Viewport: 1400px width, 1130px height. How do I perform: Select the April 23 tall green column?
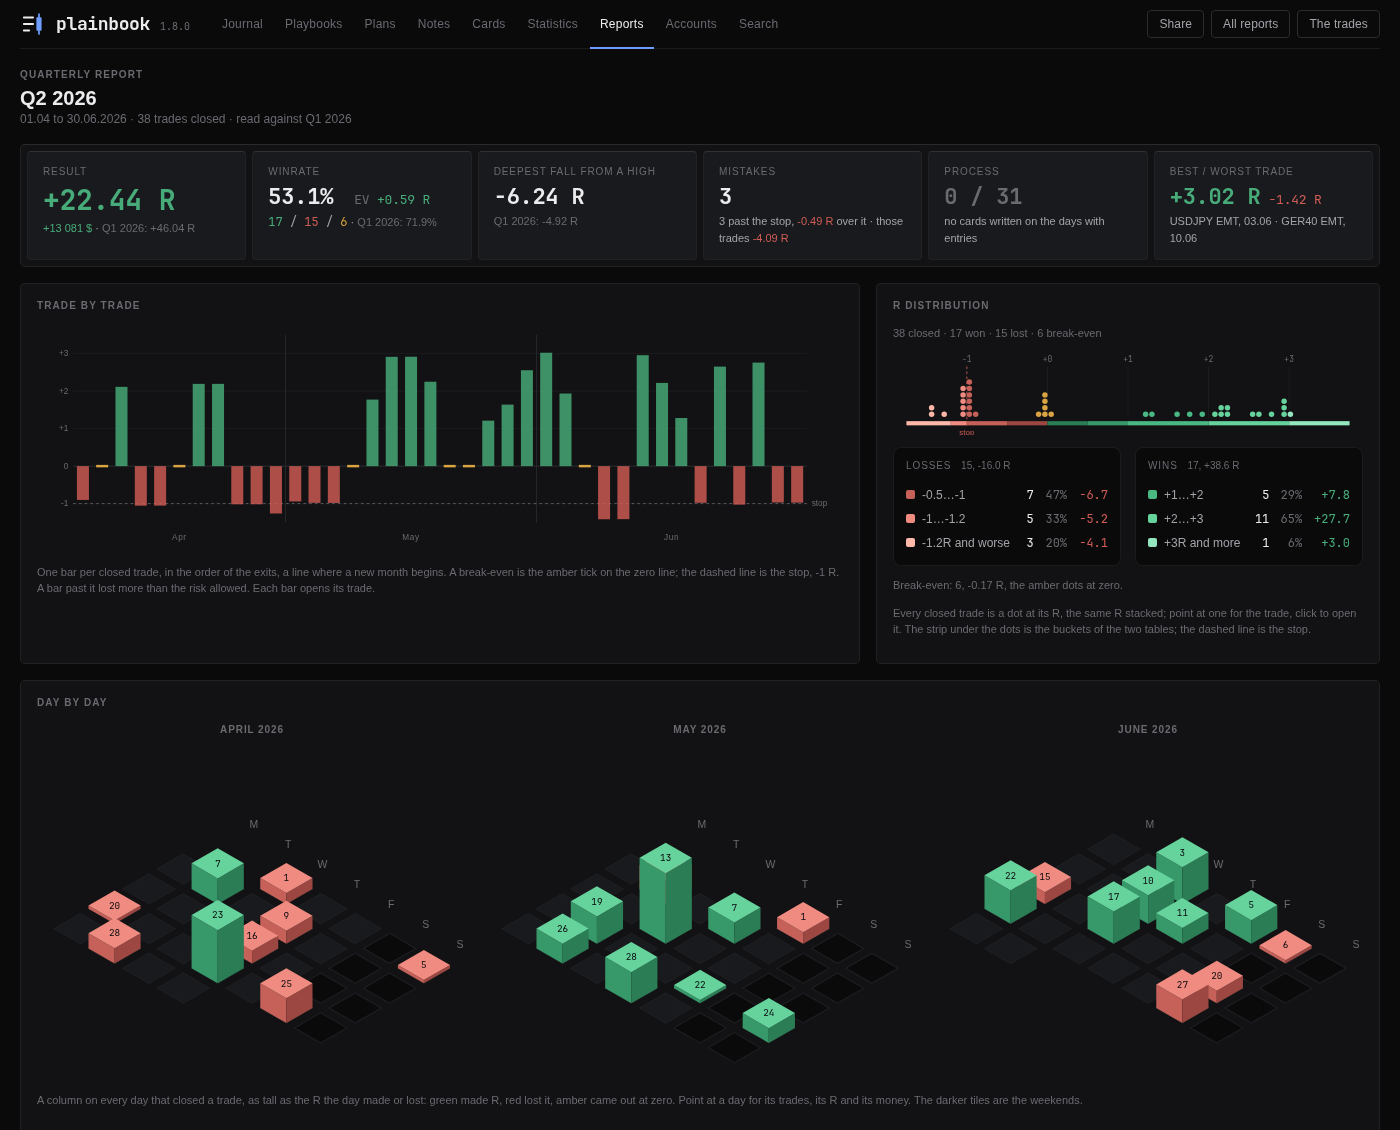click(x=218, y=940)
